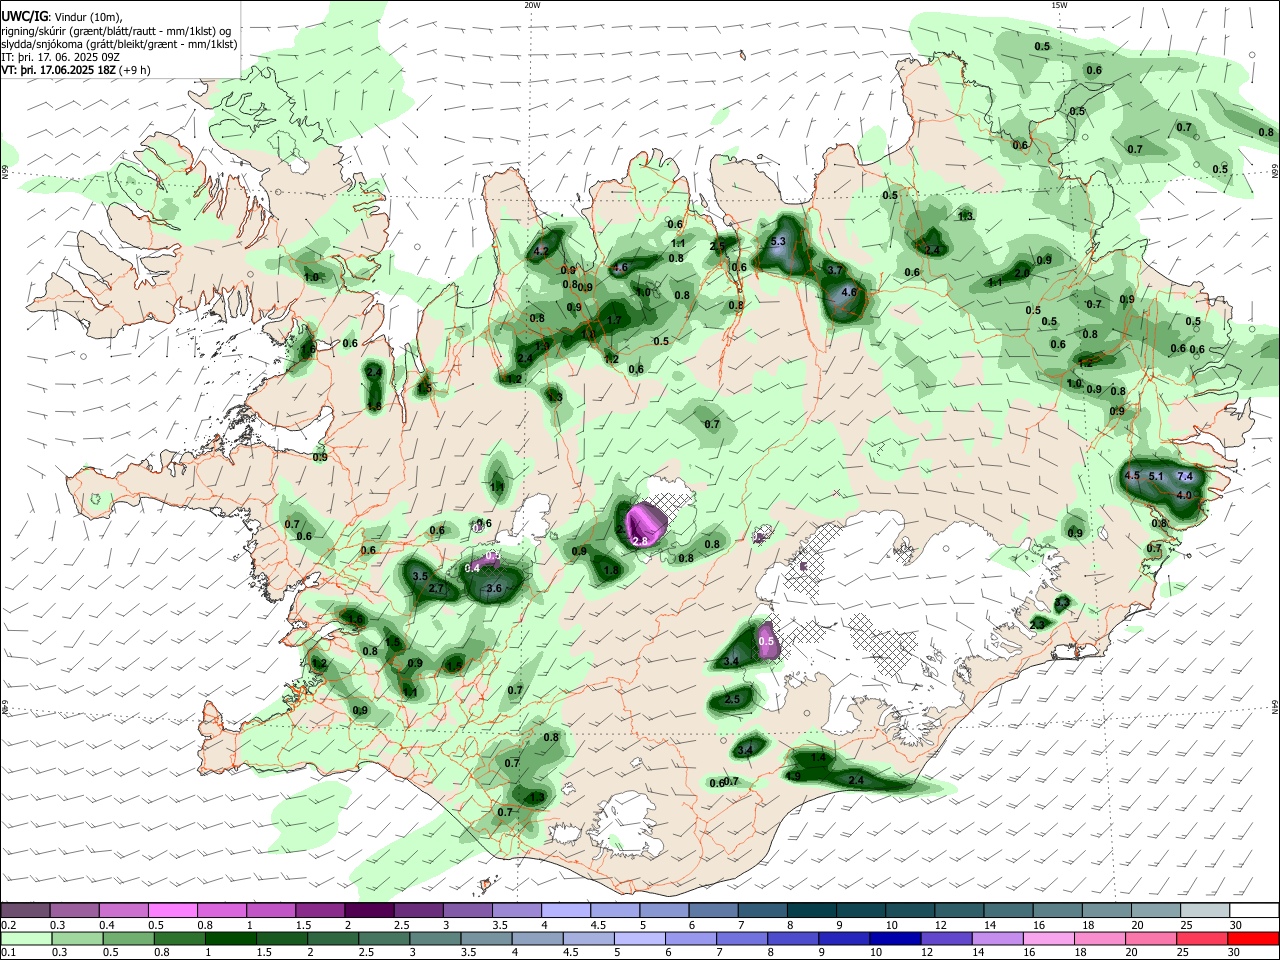Screen dimensions: 1280x960
Task: Click the 2.7 precipitation value label
Action: pyautogui.click(x=436, y=589)
